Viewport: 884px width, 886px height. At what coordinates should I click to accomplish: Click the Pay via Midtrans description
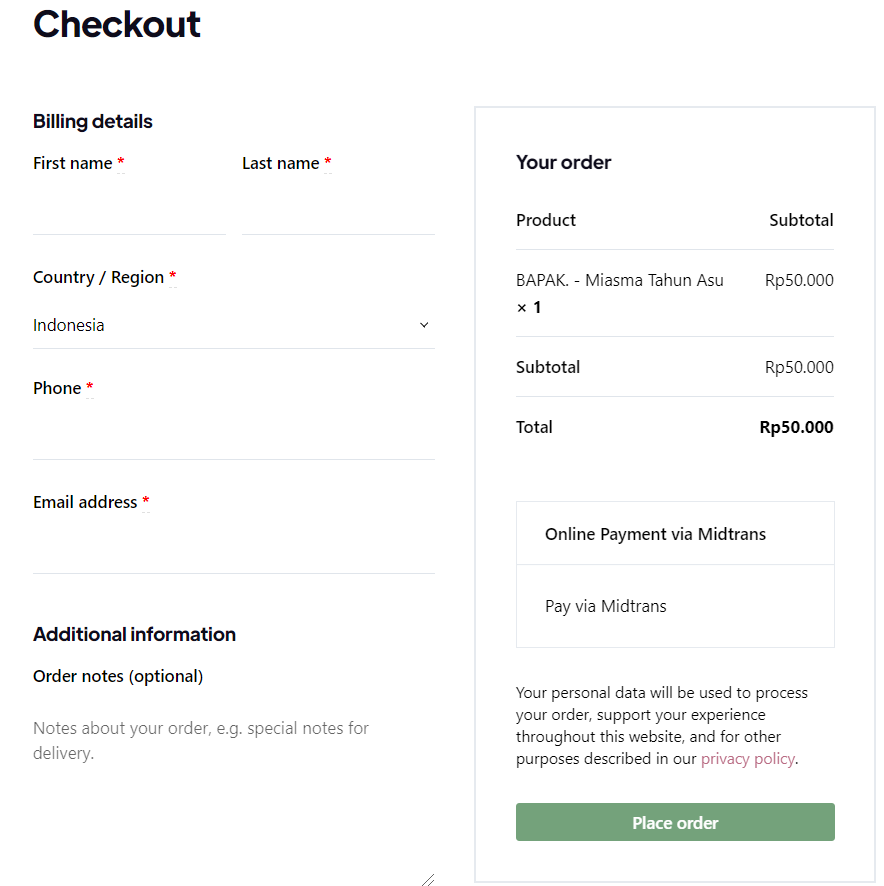pyautogui.click(x=605, y=606)
